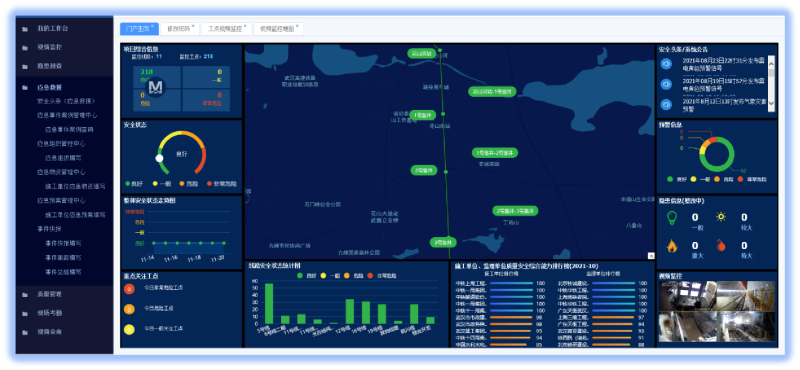800x370 pixels.
Task: Click the 2号竖井 map marker label
Action: pyautogui.click(x=424, y=170)
